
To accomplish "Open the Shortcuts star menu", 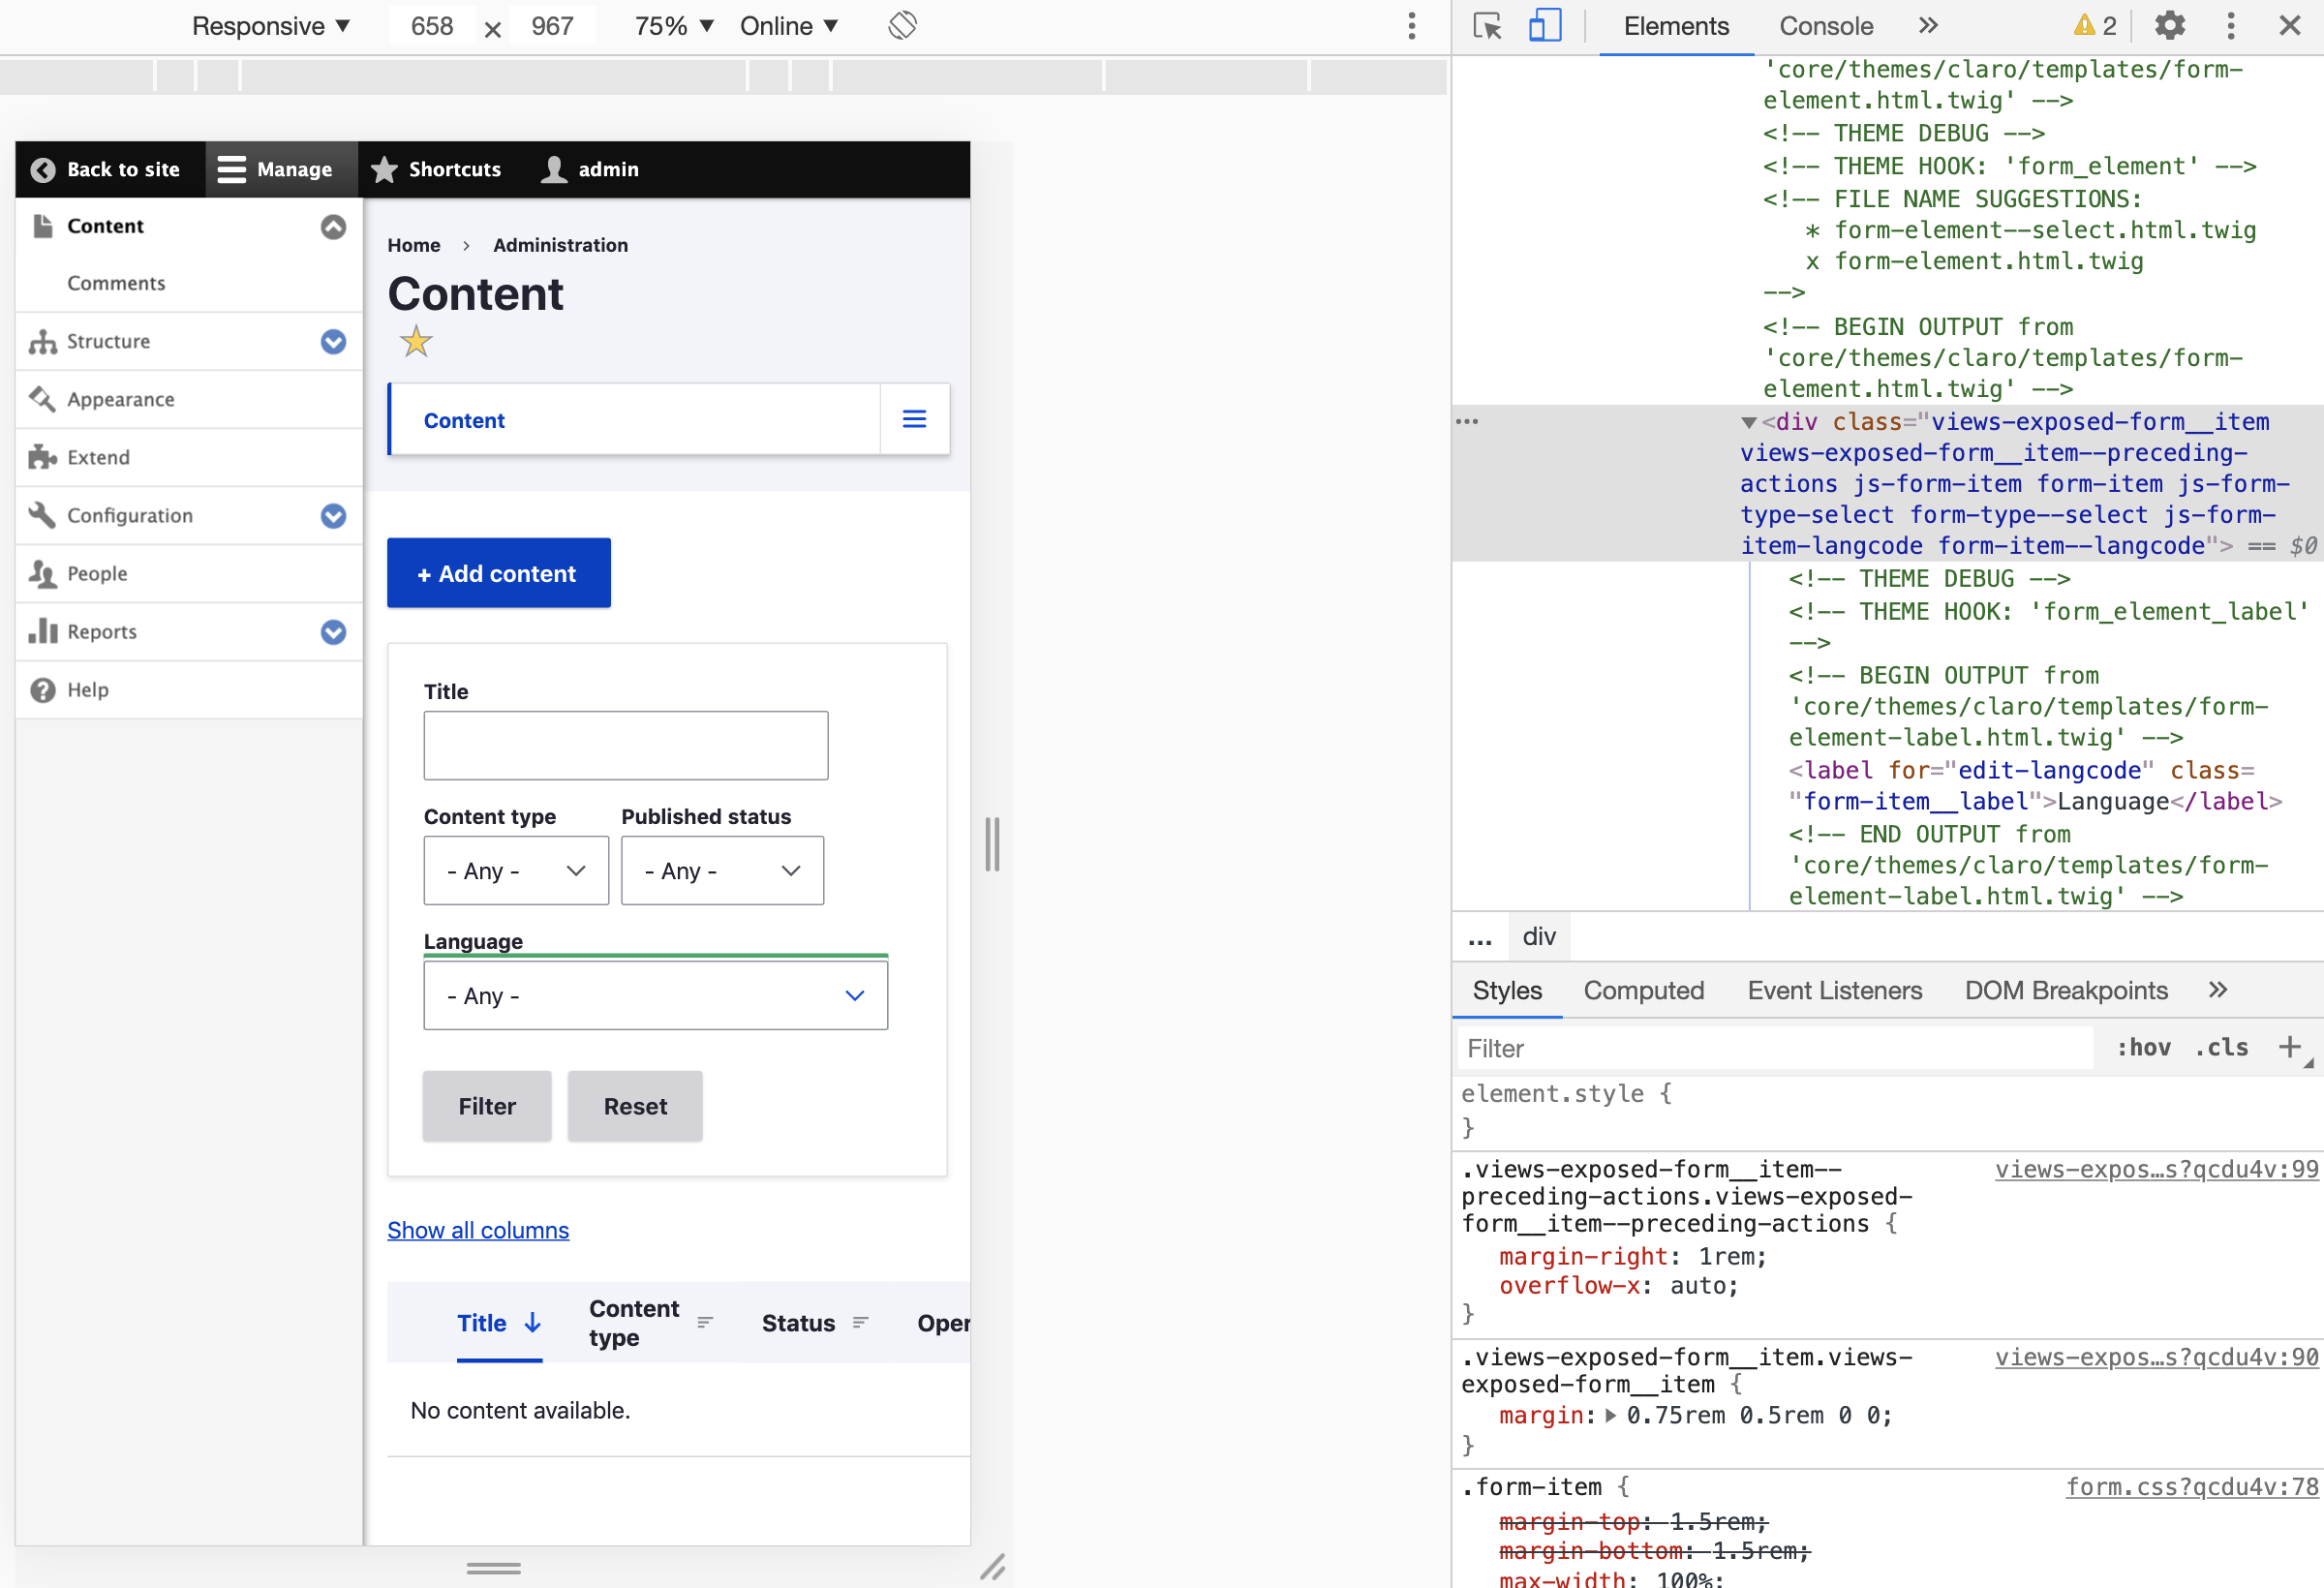I will 436,169.
